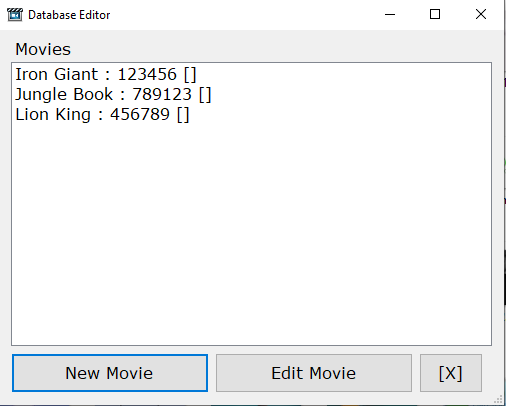Select the Lion King movie name
506x406 pixels.
pos(53,115)
